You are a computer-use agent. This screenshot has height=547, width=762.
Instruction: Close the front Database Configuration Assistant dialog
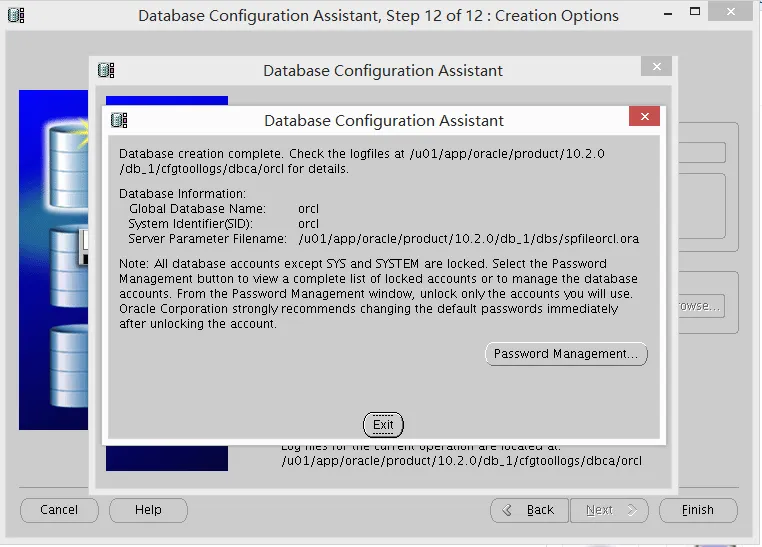click(x=644, y=117)
